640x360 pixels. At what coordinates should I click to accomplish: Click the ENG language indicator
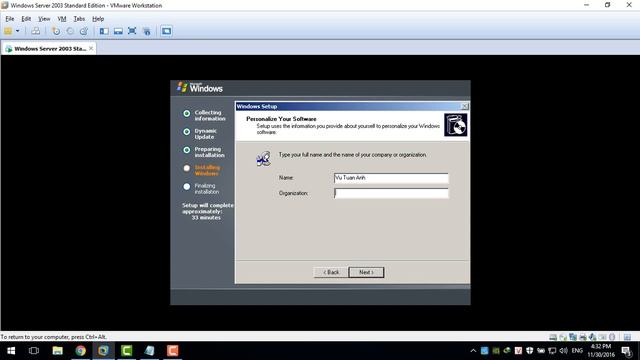coord(577,351)
